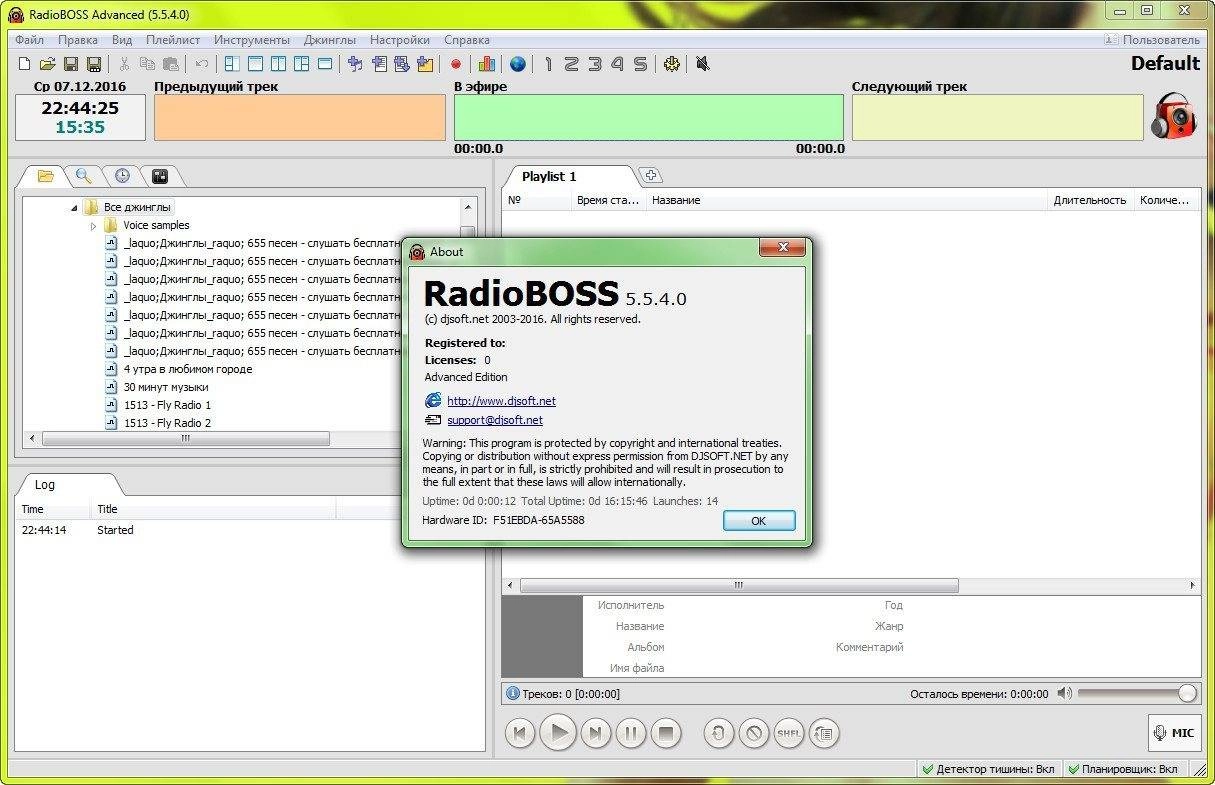Open a playlist with the folder icon

tap(47, 64)
